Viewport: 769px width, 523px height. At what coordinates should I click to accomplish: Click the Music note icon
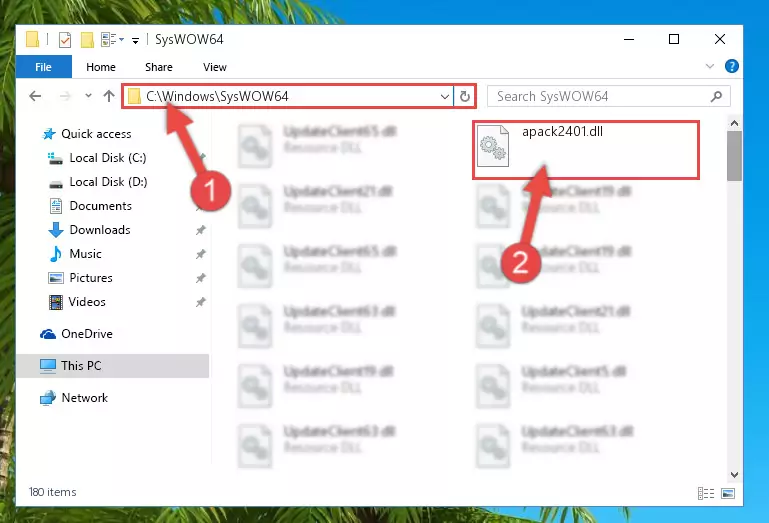55,254
